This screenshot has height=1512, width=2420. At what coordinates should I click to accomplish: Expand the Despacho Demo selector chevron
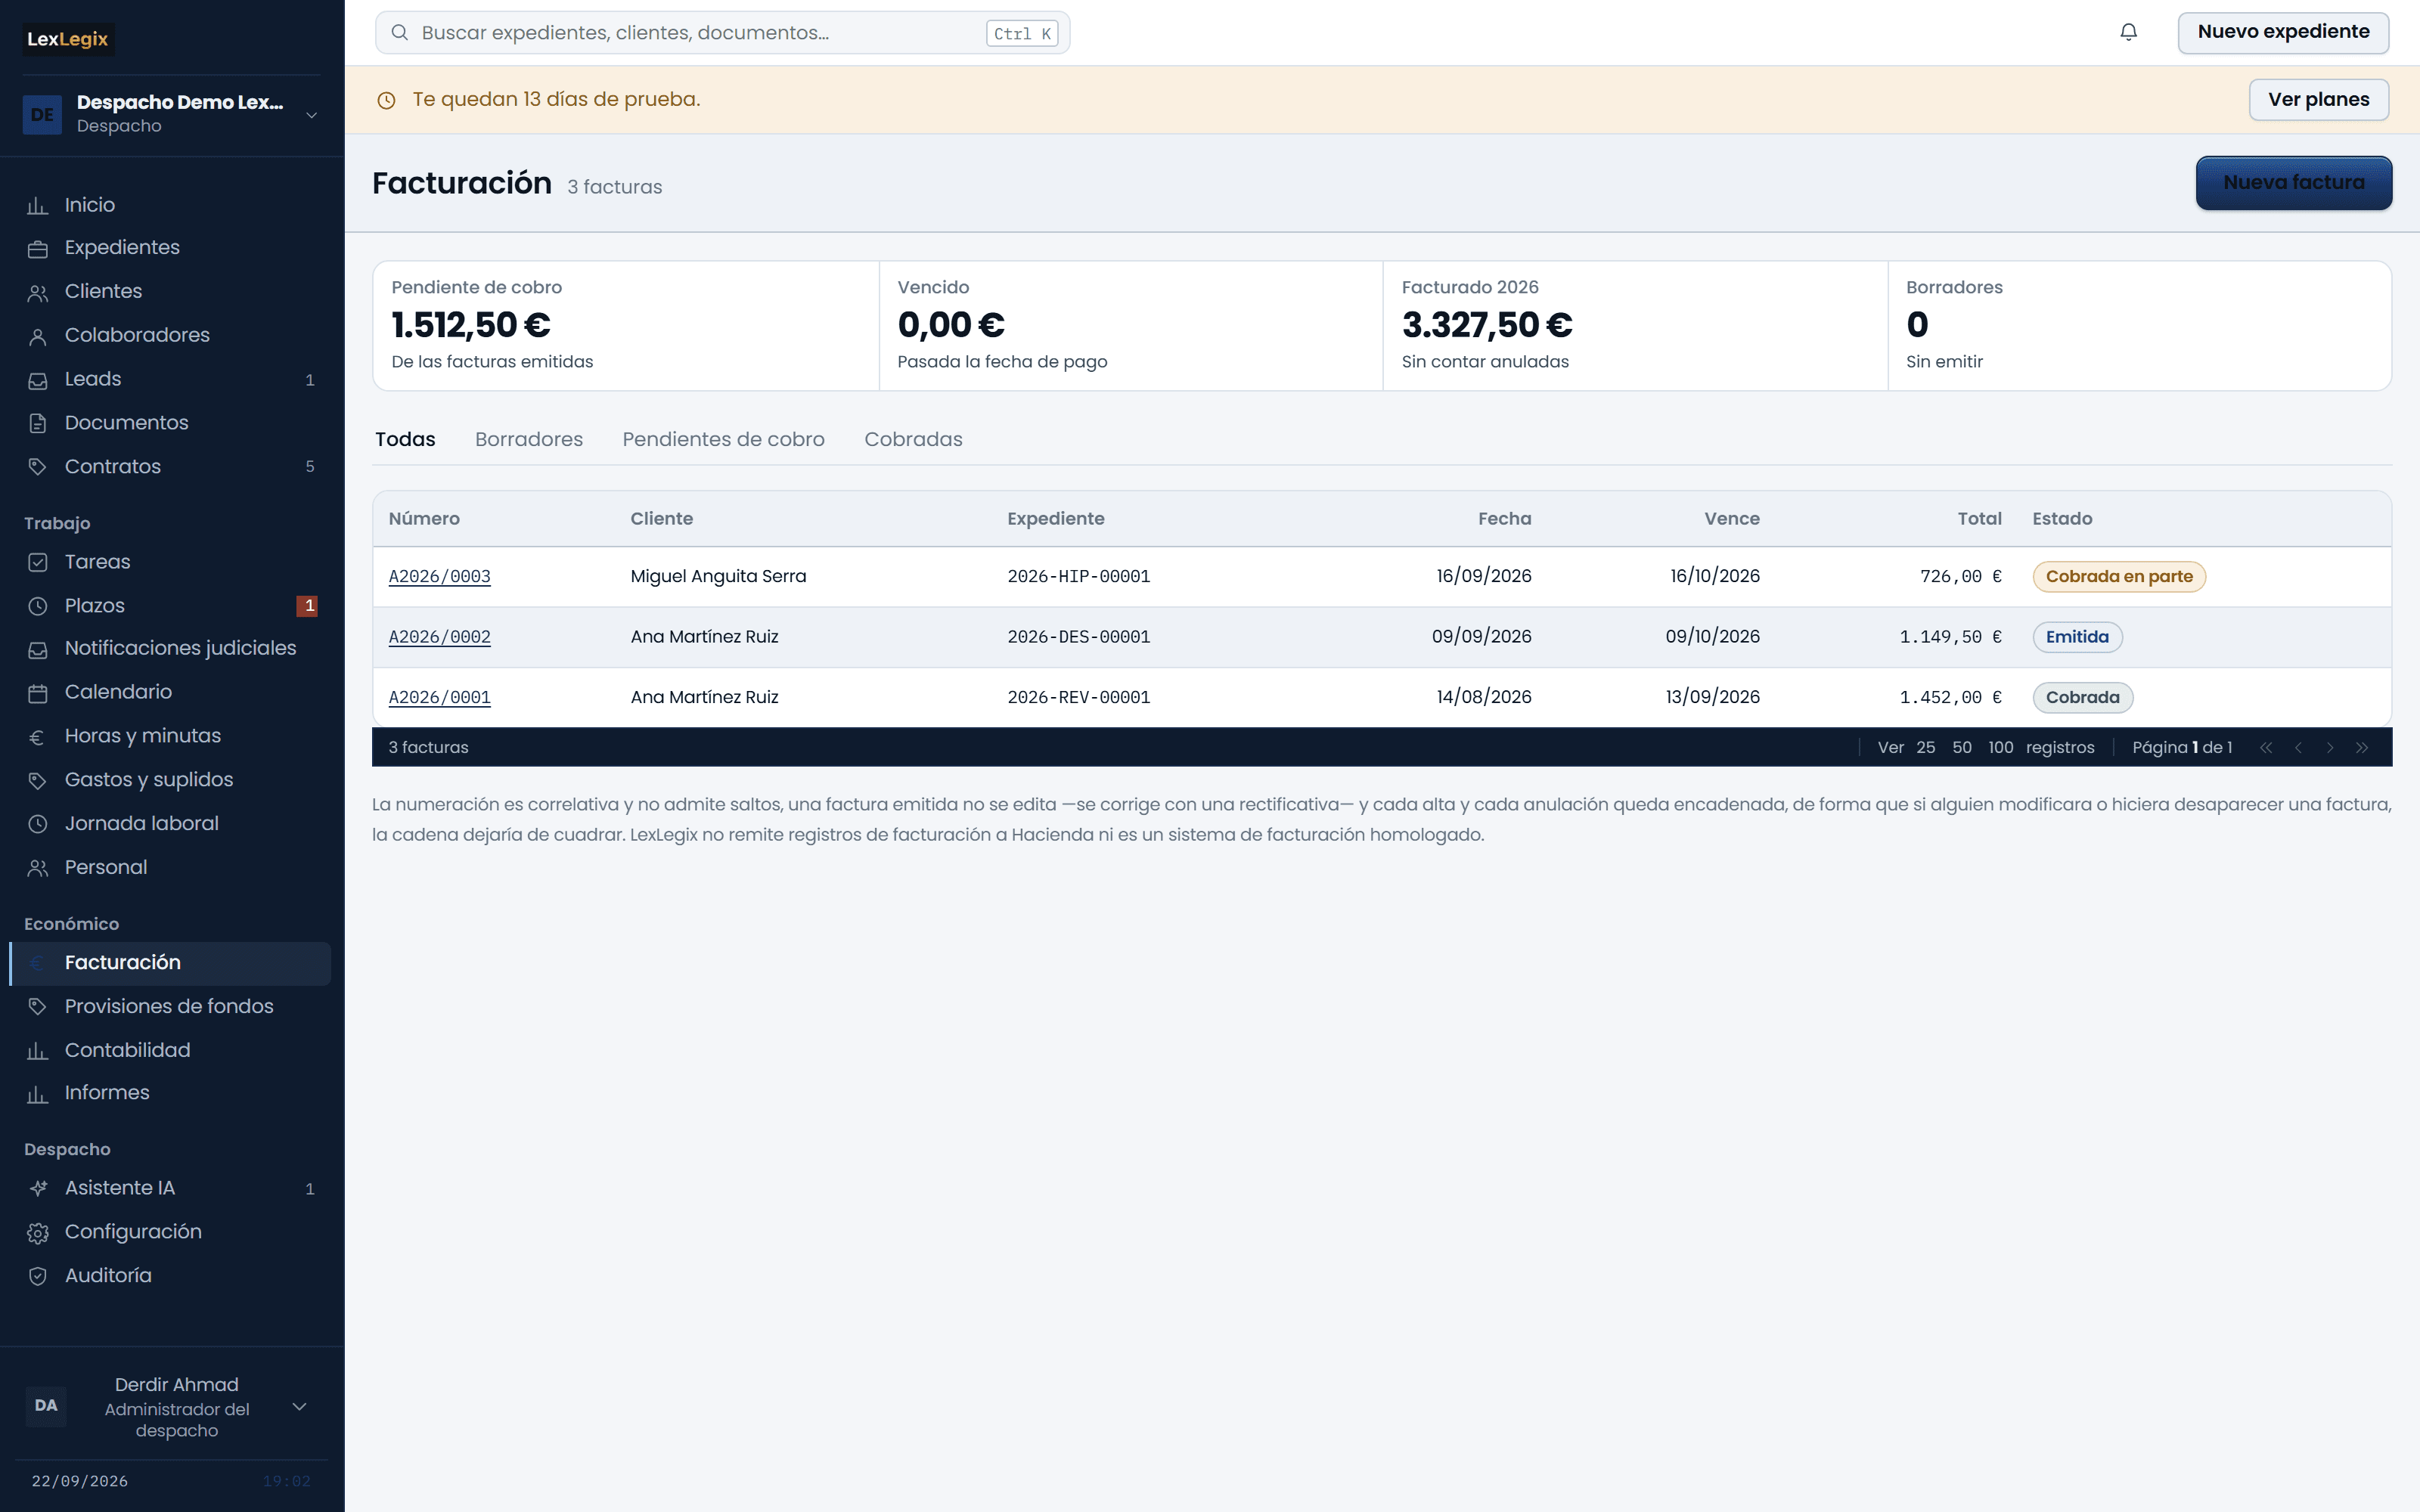312,115
